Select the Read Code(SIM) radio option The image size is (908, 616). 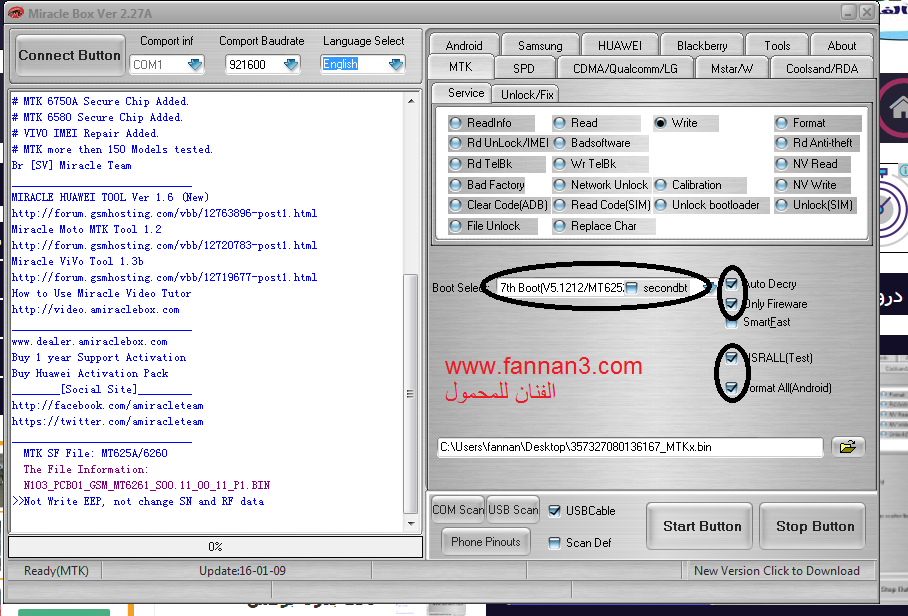click(559, 205)
